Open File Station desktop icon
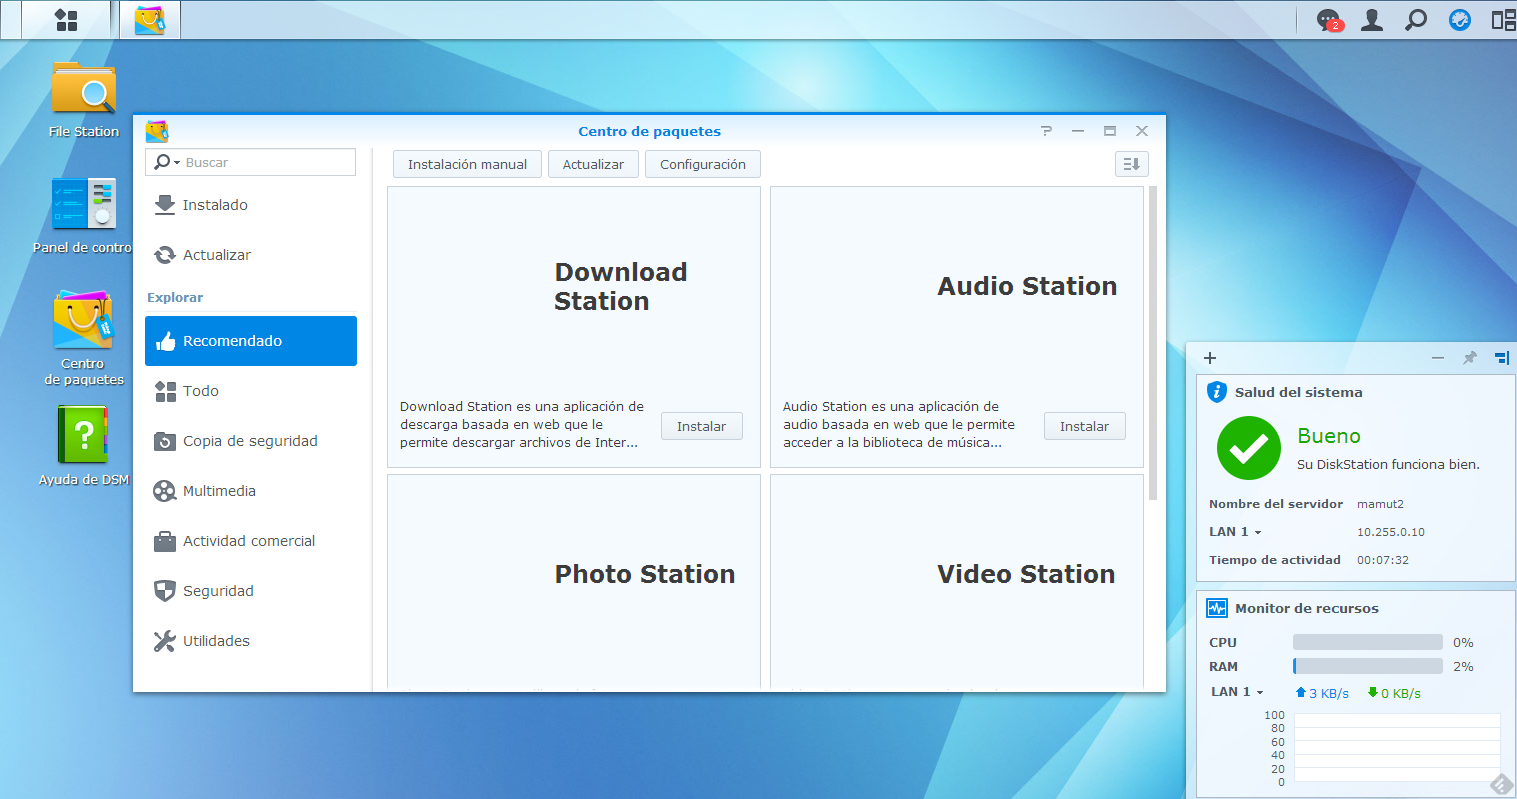 (84, 98)
